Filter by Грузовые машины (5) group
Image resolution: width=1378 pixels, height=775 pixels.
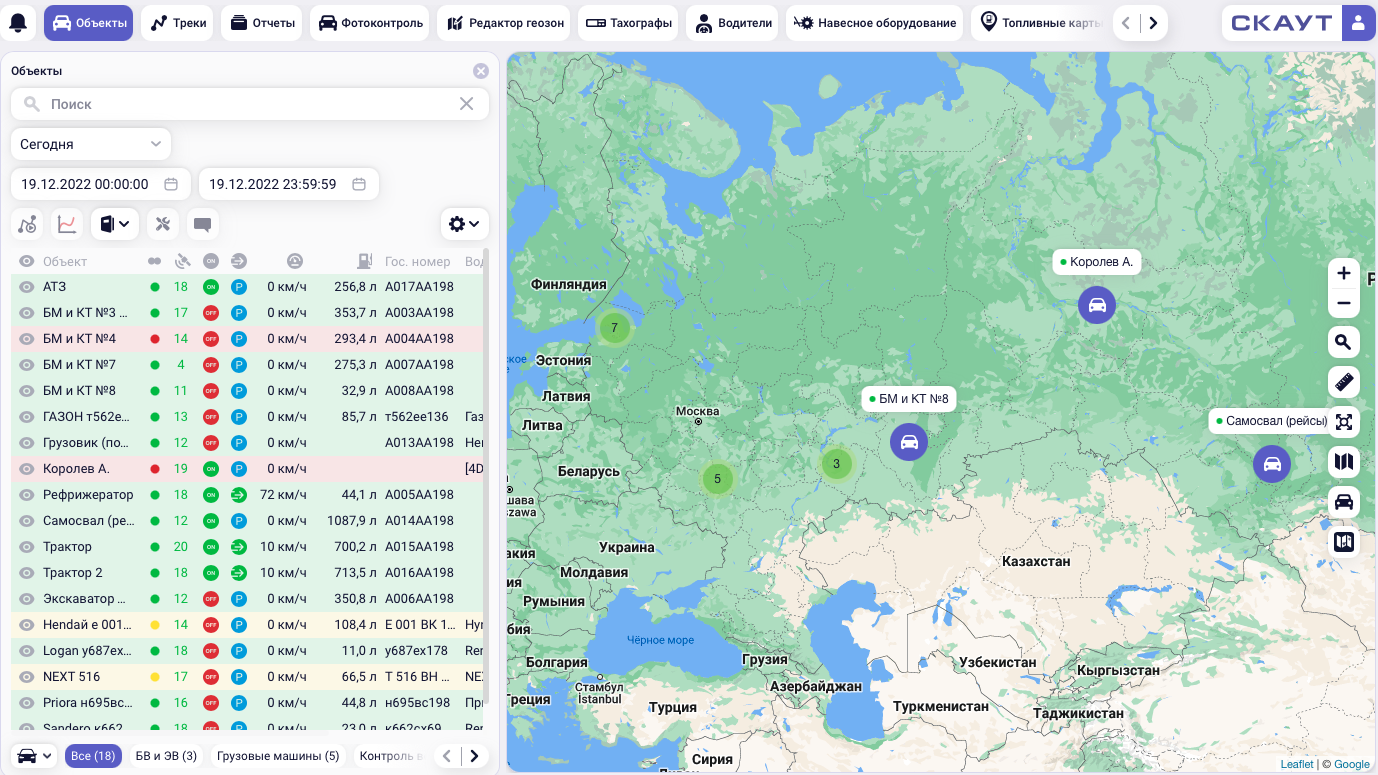278,756
